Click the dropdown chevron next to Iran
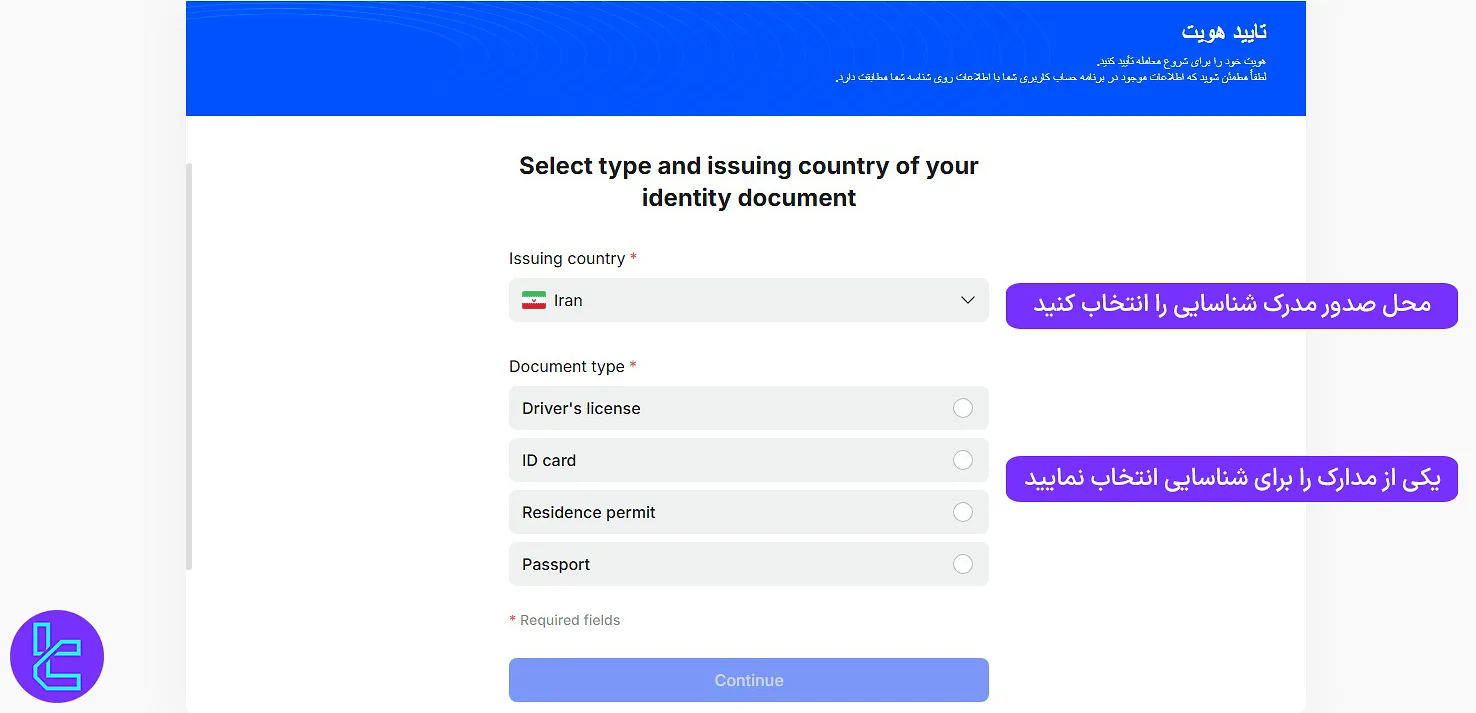 967,299
